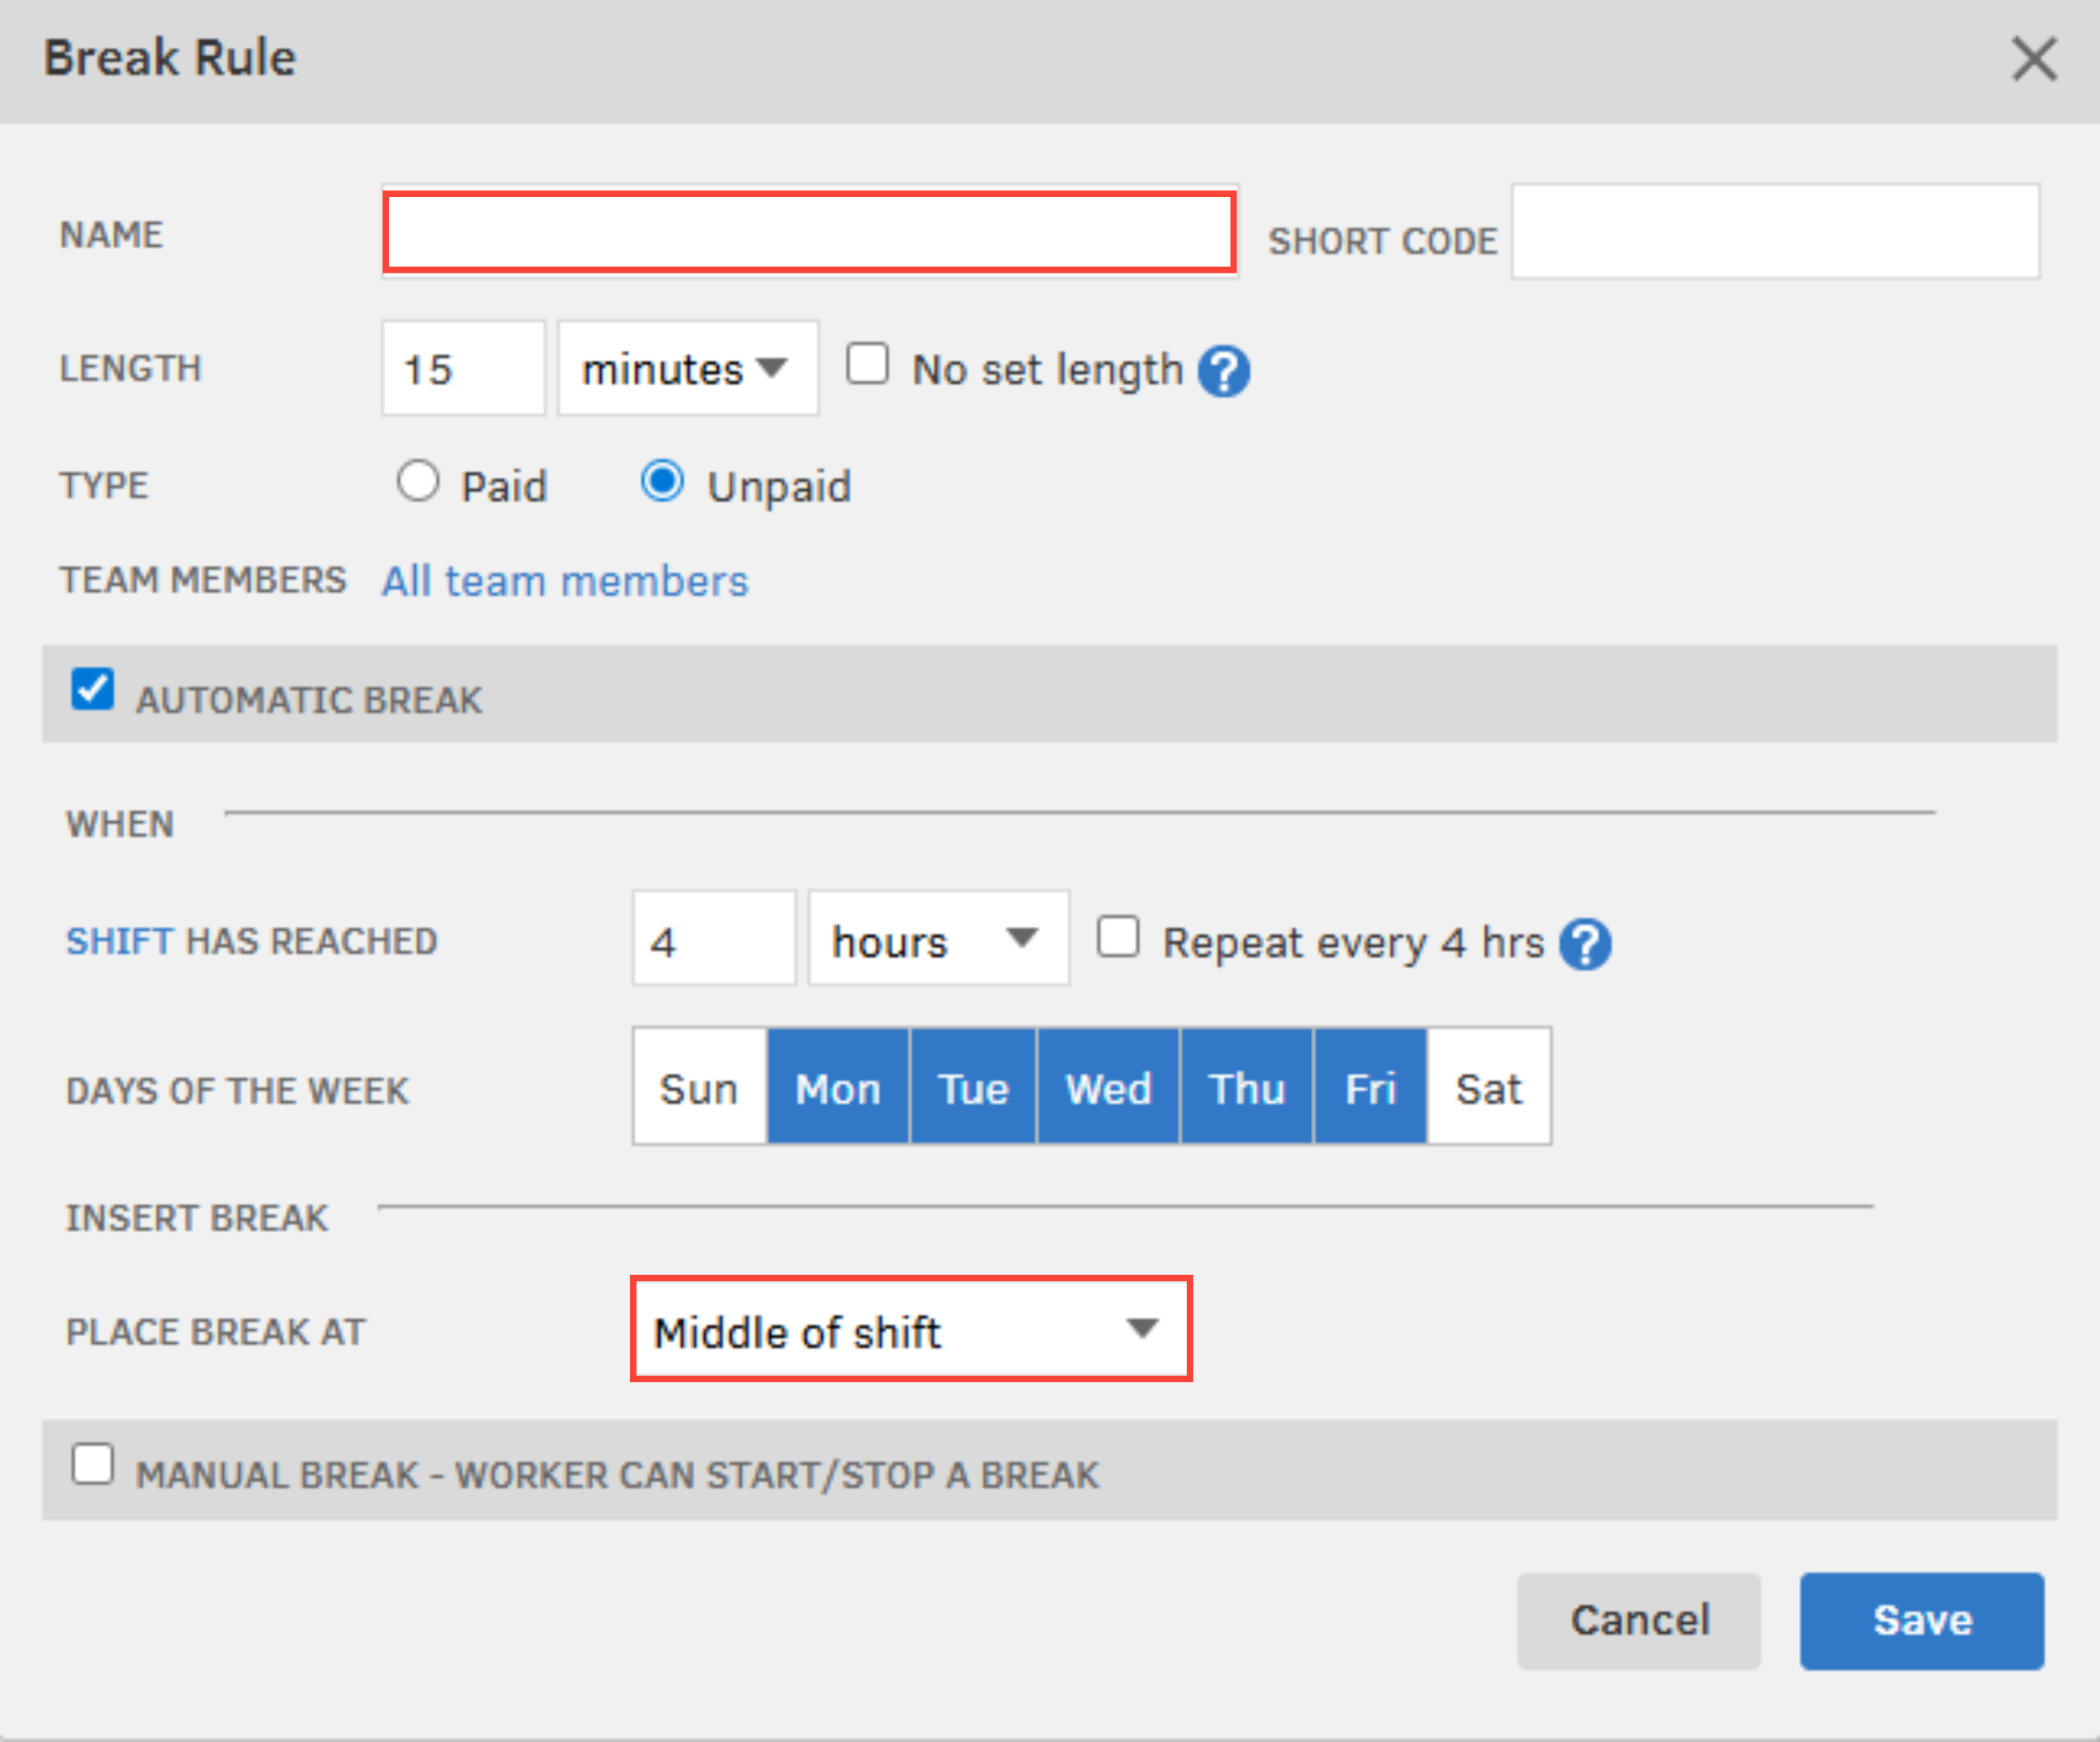This screenshot has height=1742, width=2100.
Task: Select the Paid radio button
Action: tap(417, 481)
